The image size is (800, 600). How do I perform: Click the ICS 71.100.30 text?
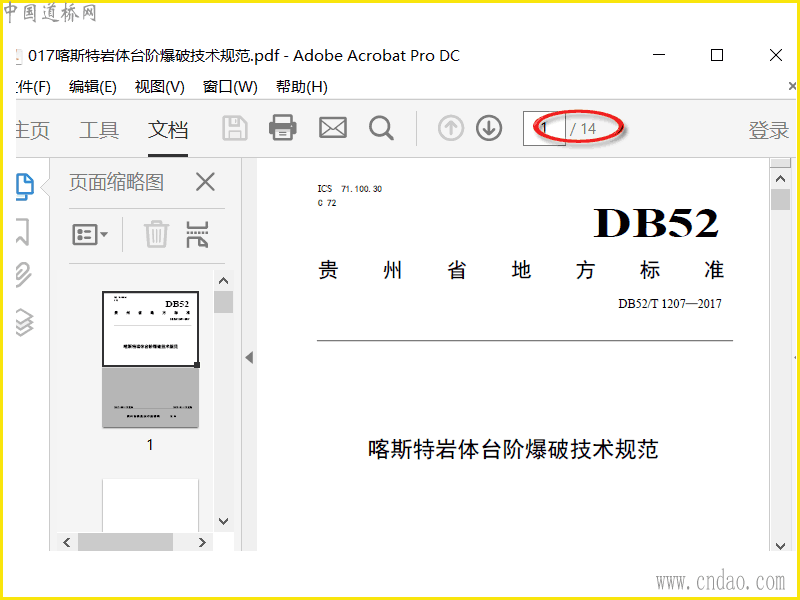(349, 189)
